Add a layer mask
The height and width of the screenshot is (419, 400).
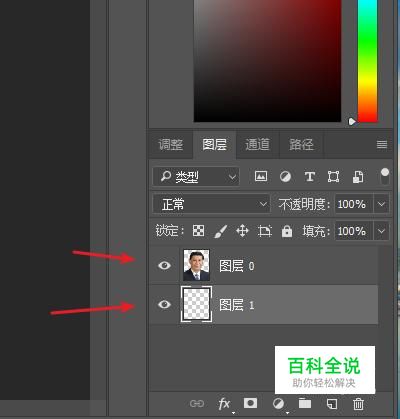(x=250, y=403)
